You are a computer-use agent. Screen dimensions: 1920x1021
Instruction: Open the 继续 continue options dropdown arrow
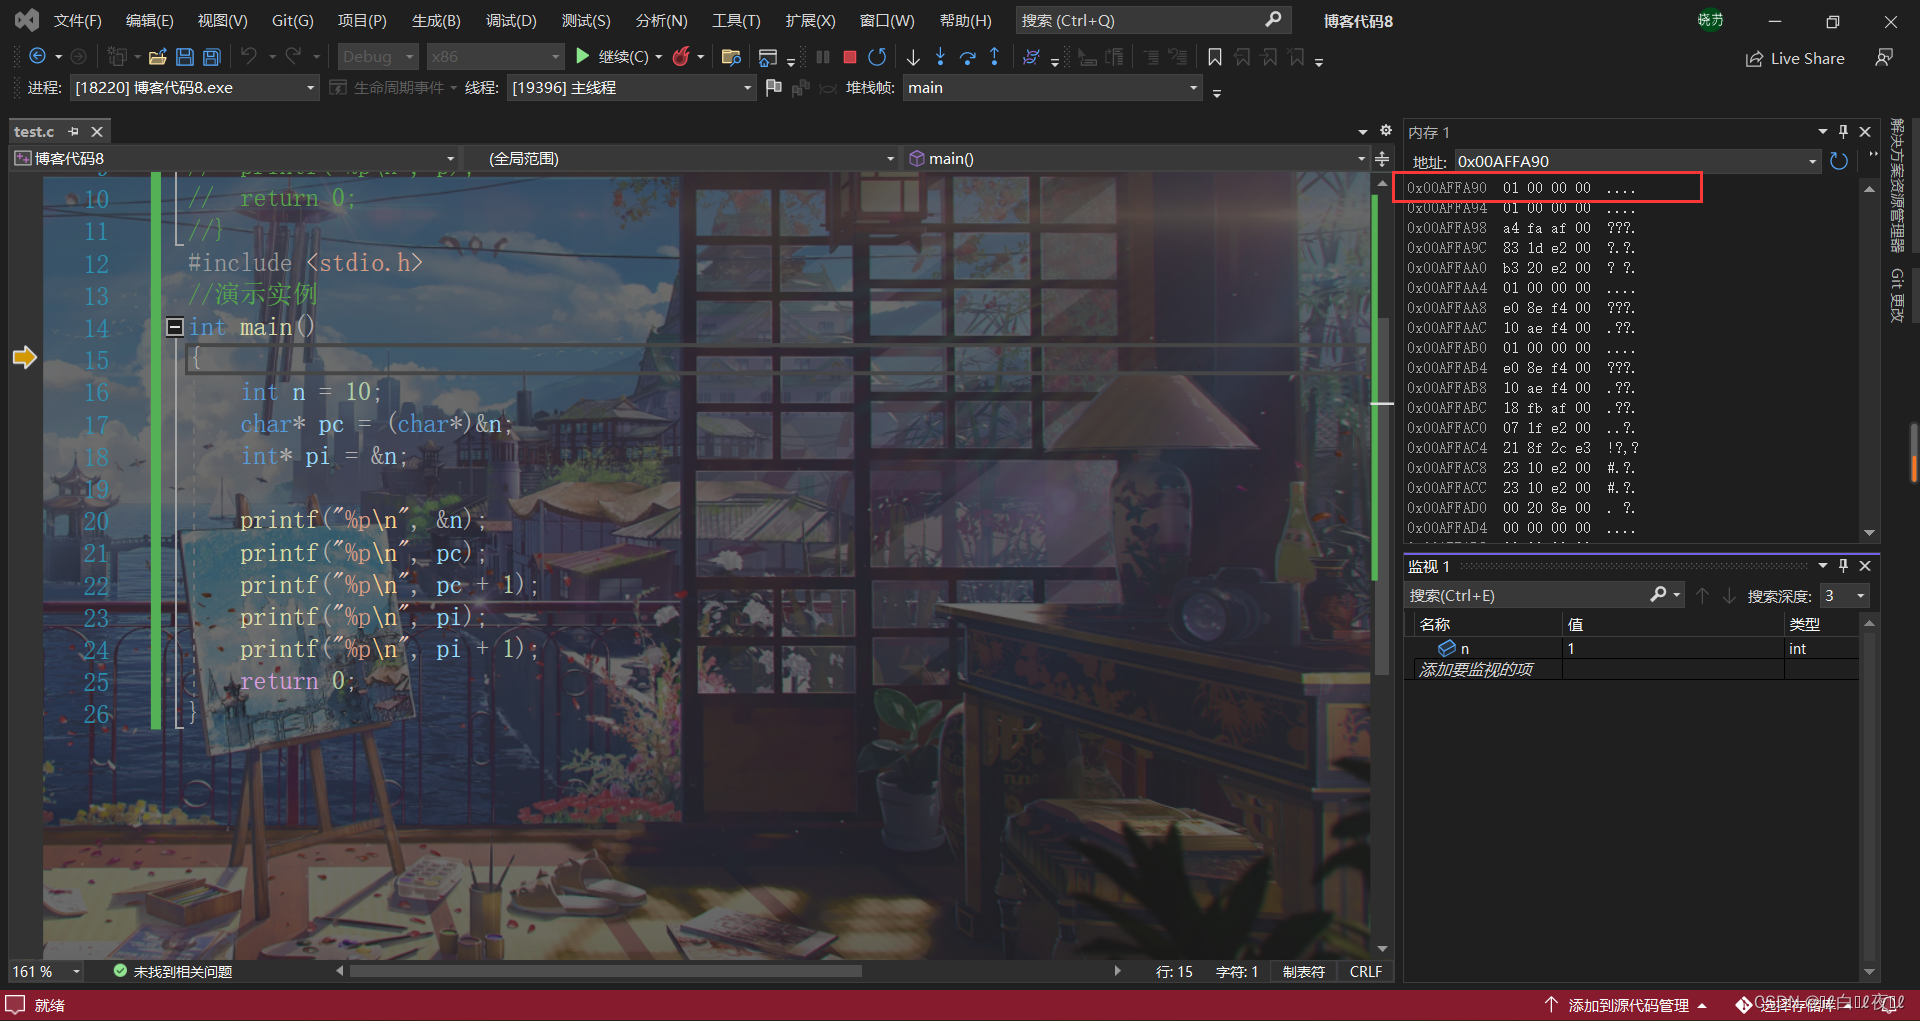pyautogui.click(x=659, y=57)
